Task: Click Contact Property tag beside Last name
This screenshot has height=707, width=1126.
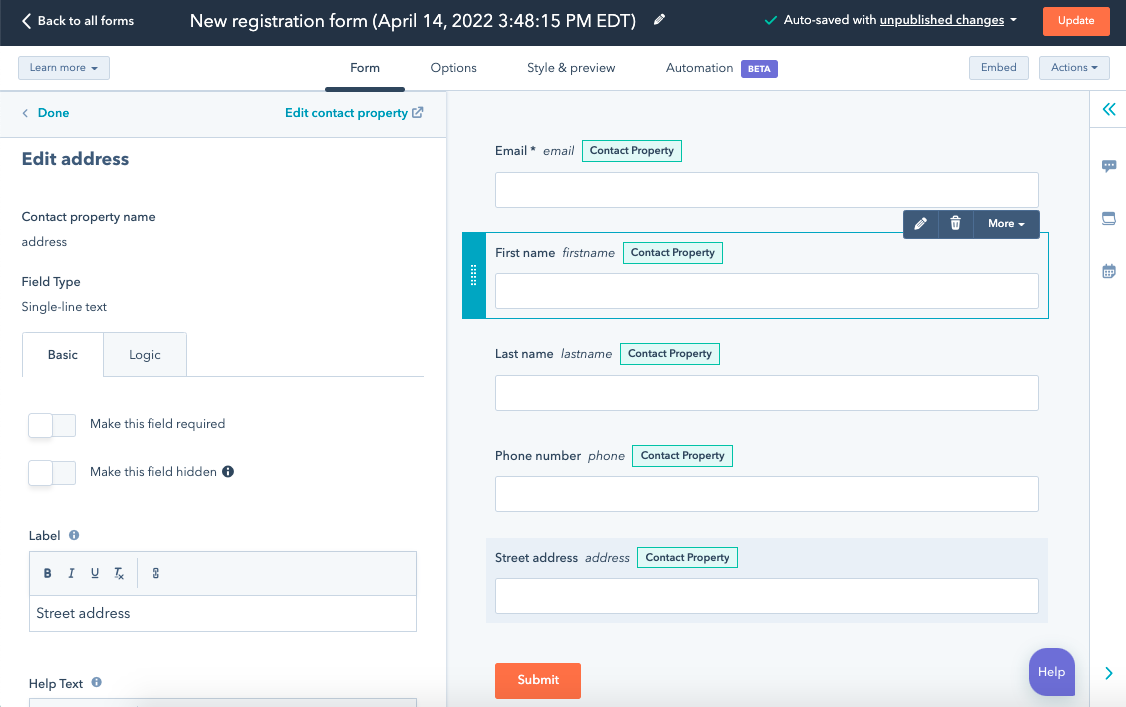Action: 669,354
